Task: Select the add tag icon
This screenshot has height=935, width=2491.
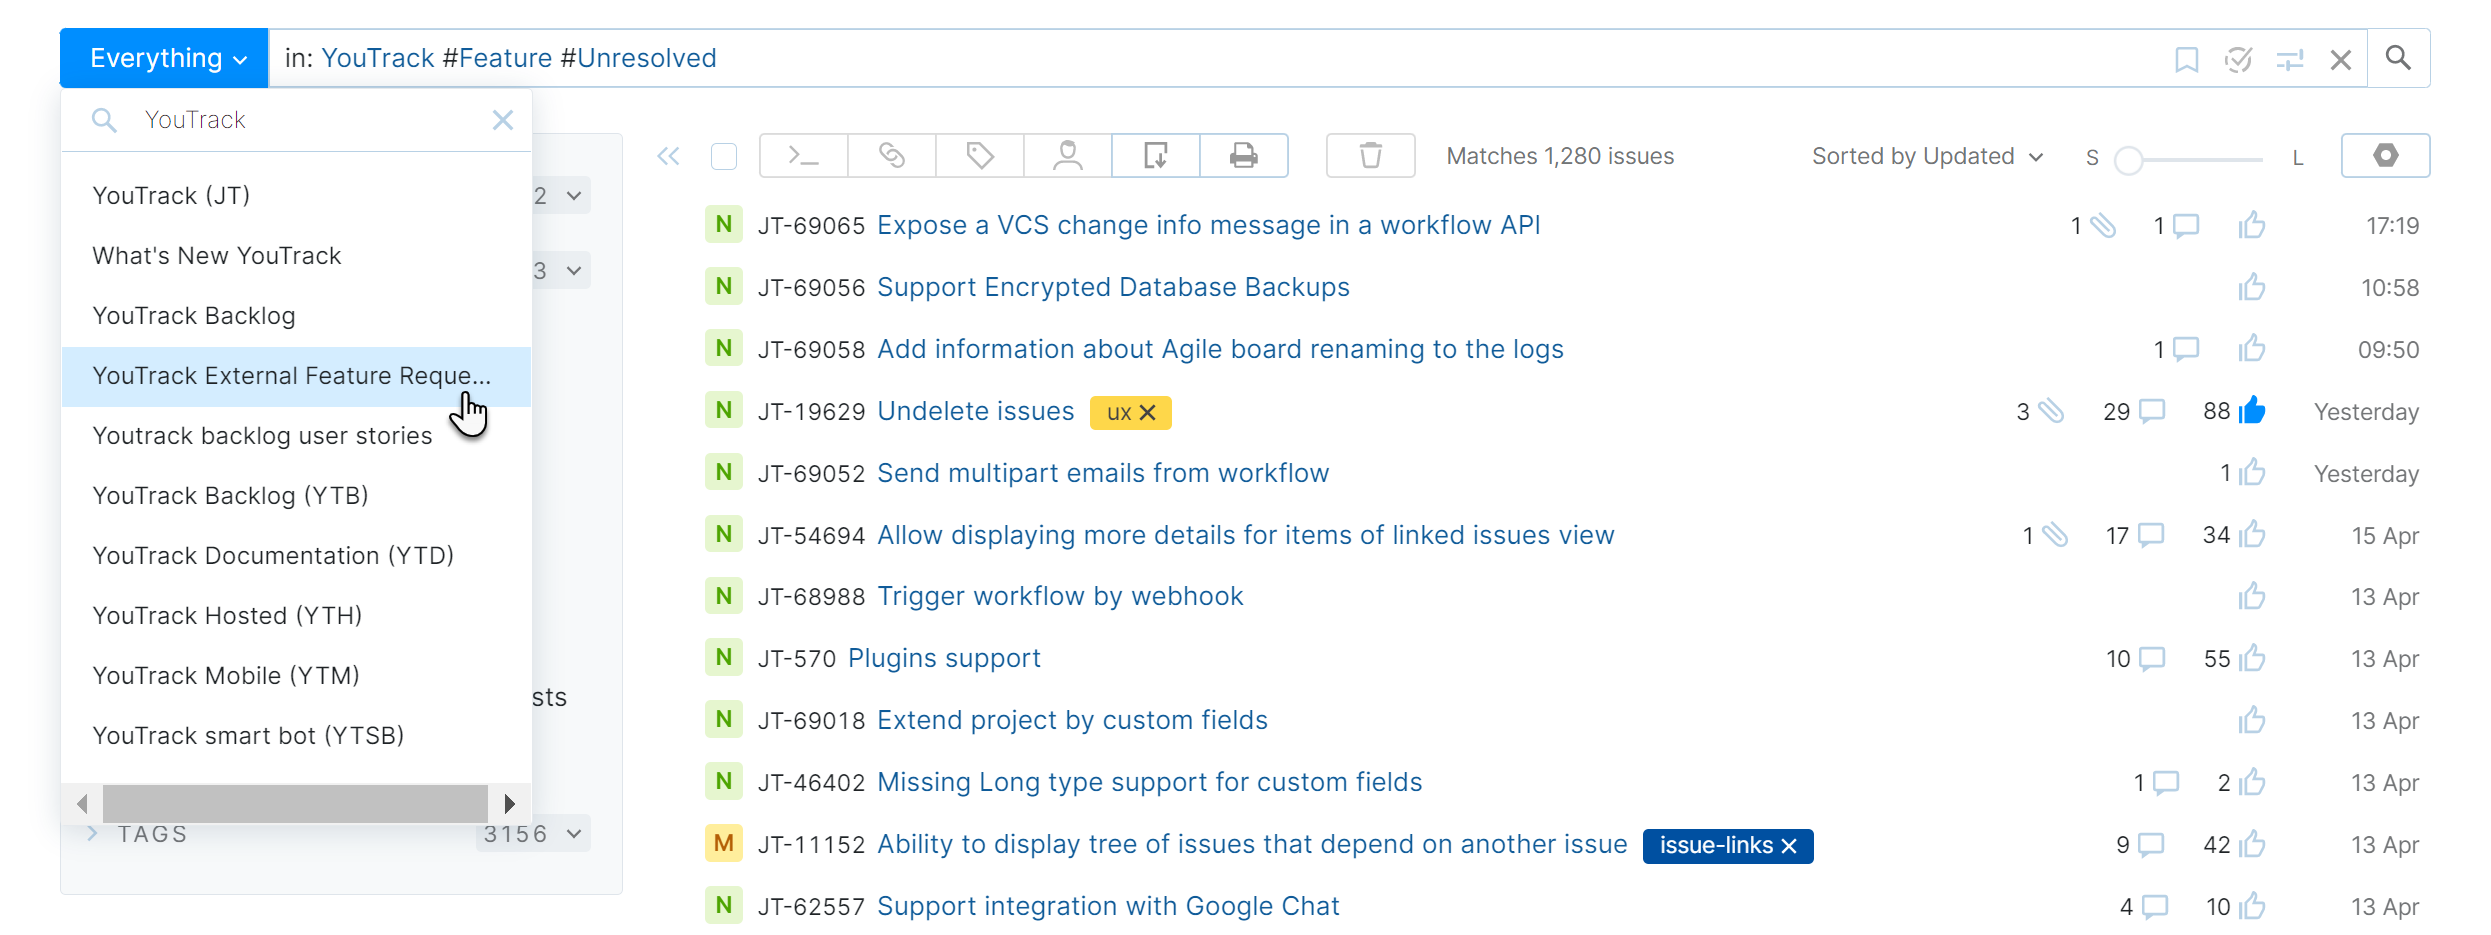Action: point(979,156)
